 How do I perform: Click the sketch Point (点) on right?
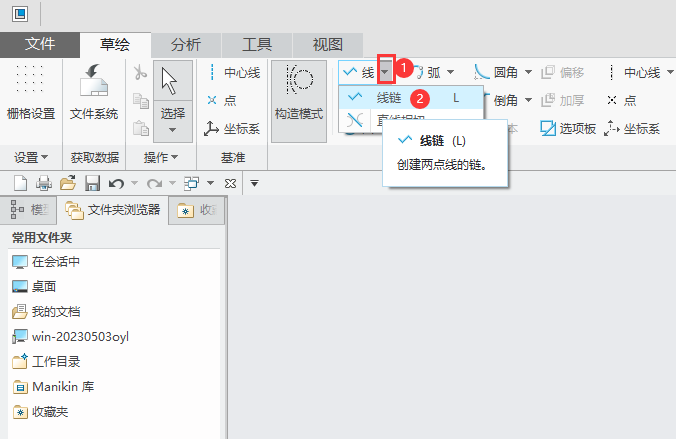[622, 100]
